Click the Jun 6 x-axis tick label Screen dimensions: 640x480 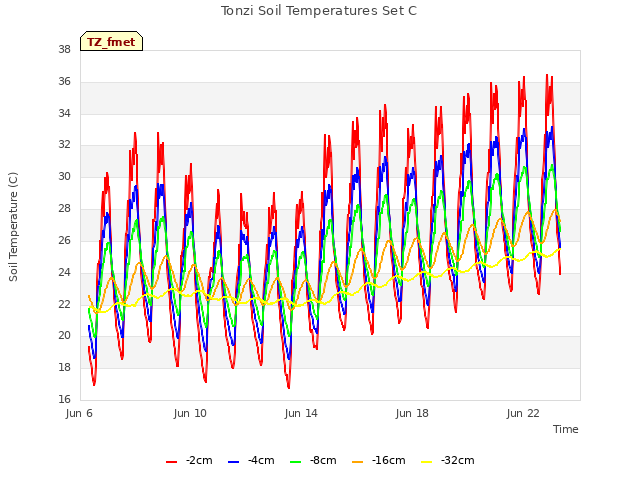79,413
